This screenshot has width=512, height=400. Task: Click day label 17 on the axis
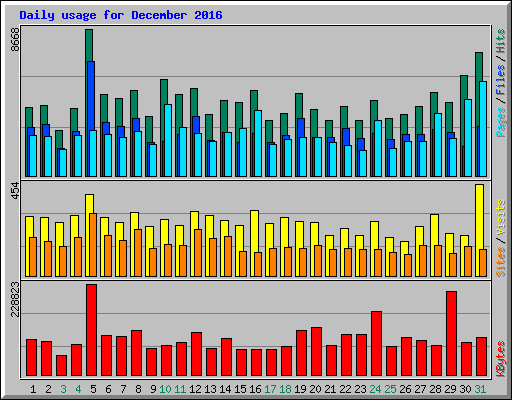[x=270, y=389]
